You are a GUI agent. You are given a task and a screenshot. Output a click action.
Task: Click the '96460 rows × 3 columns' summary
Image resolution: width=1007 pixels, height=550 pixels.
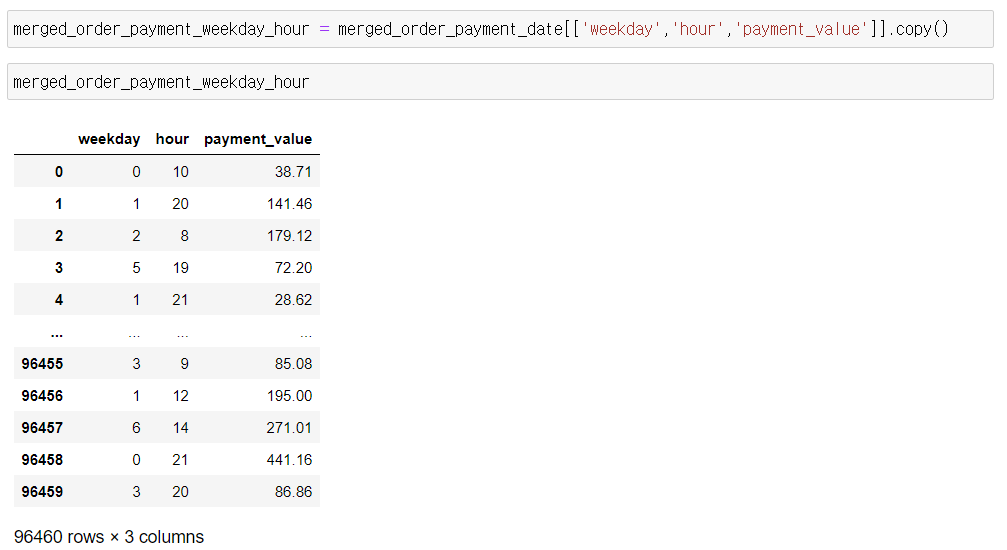click(x=109, y=537)
